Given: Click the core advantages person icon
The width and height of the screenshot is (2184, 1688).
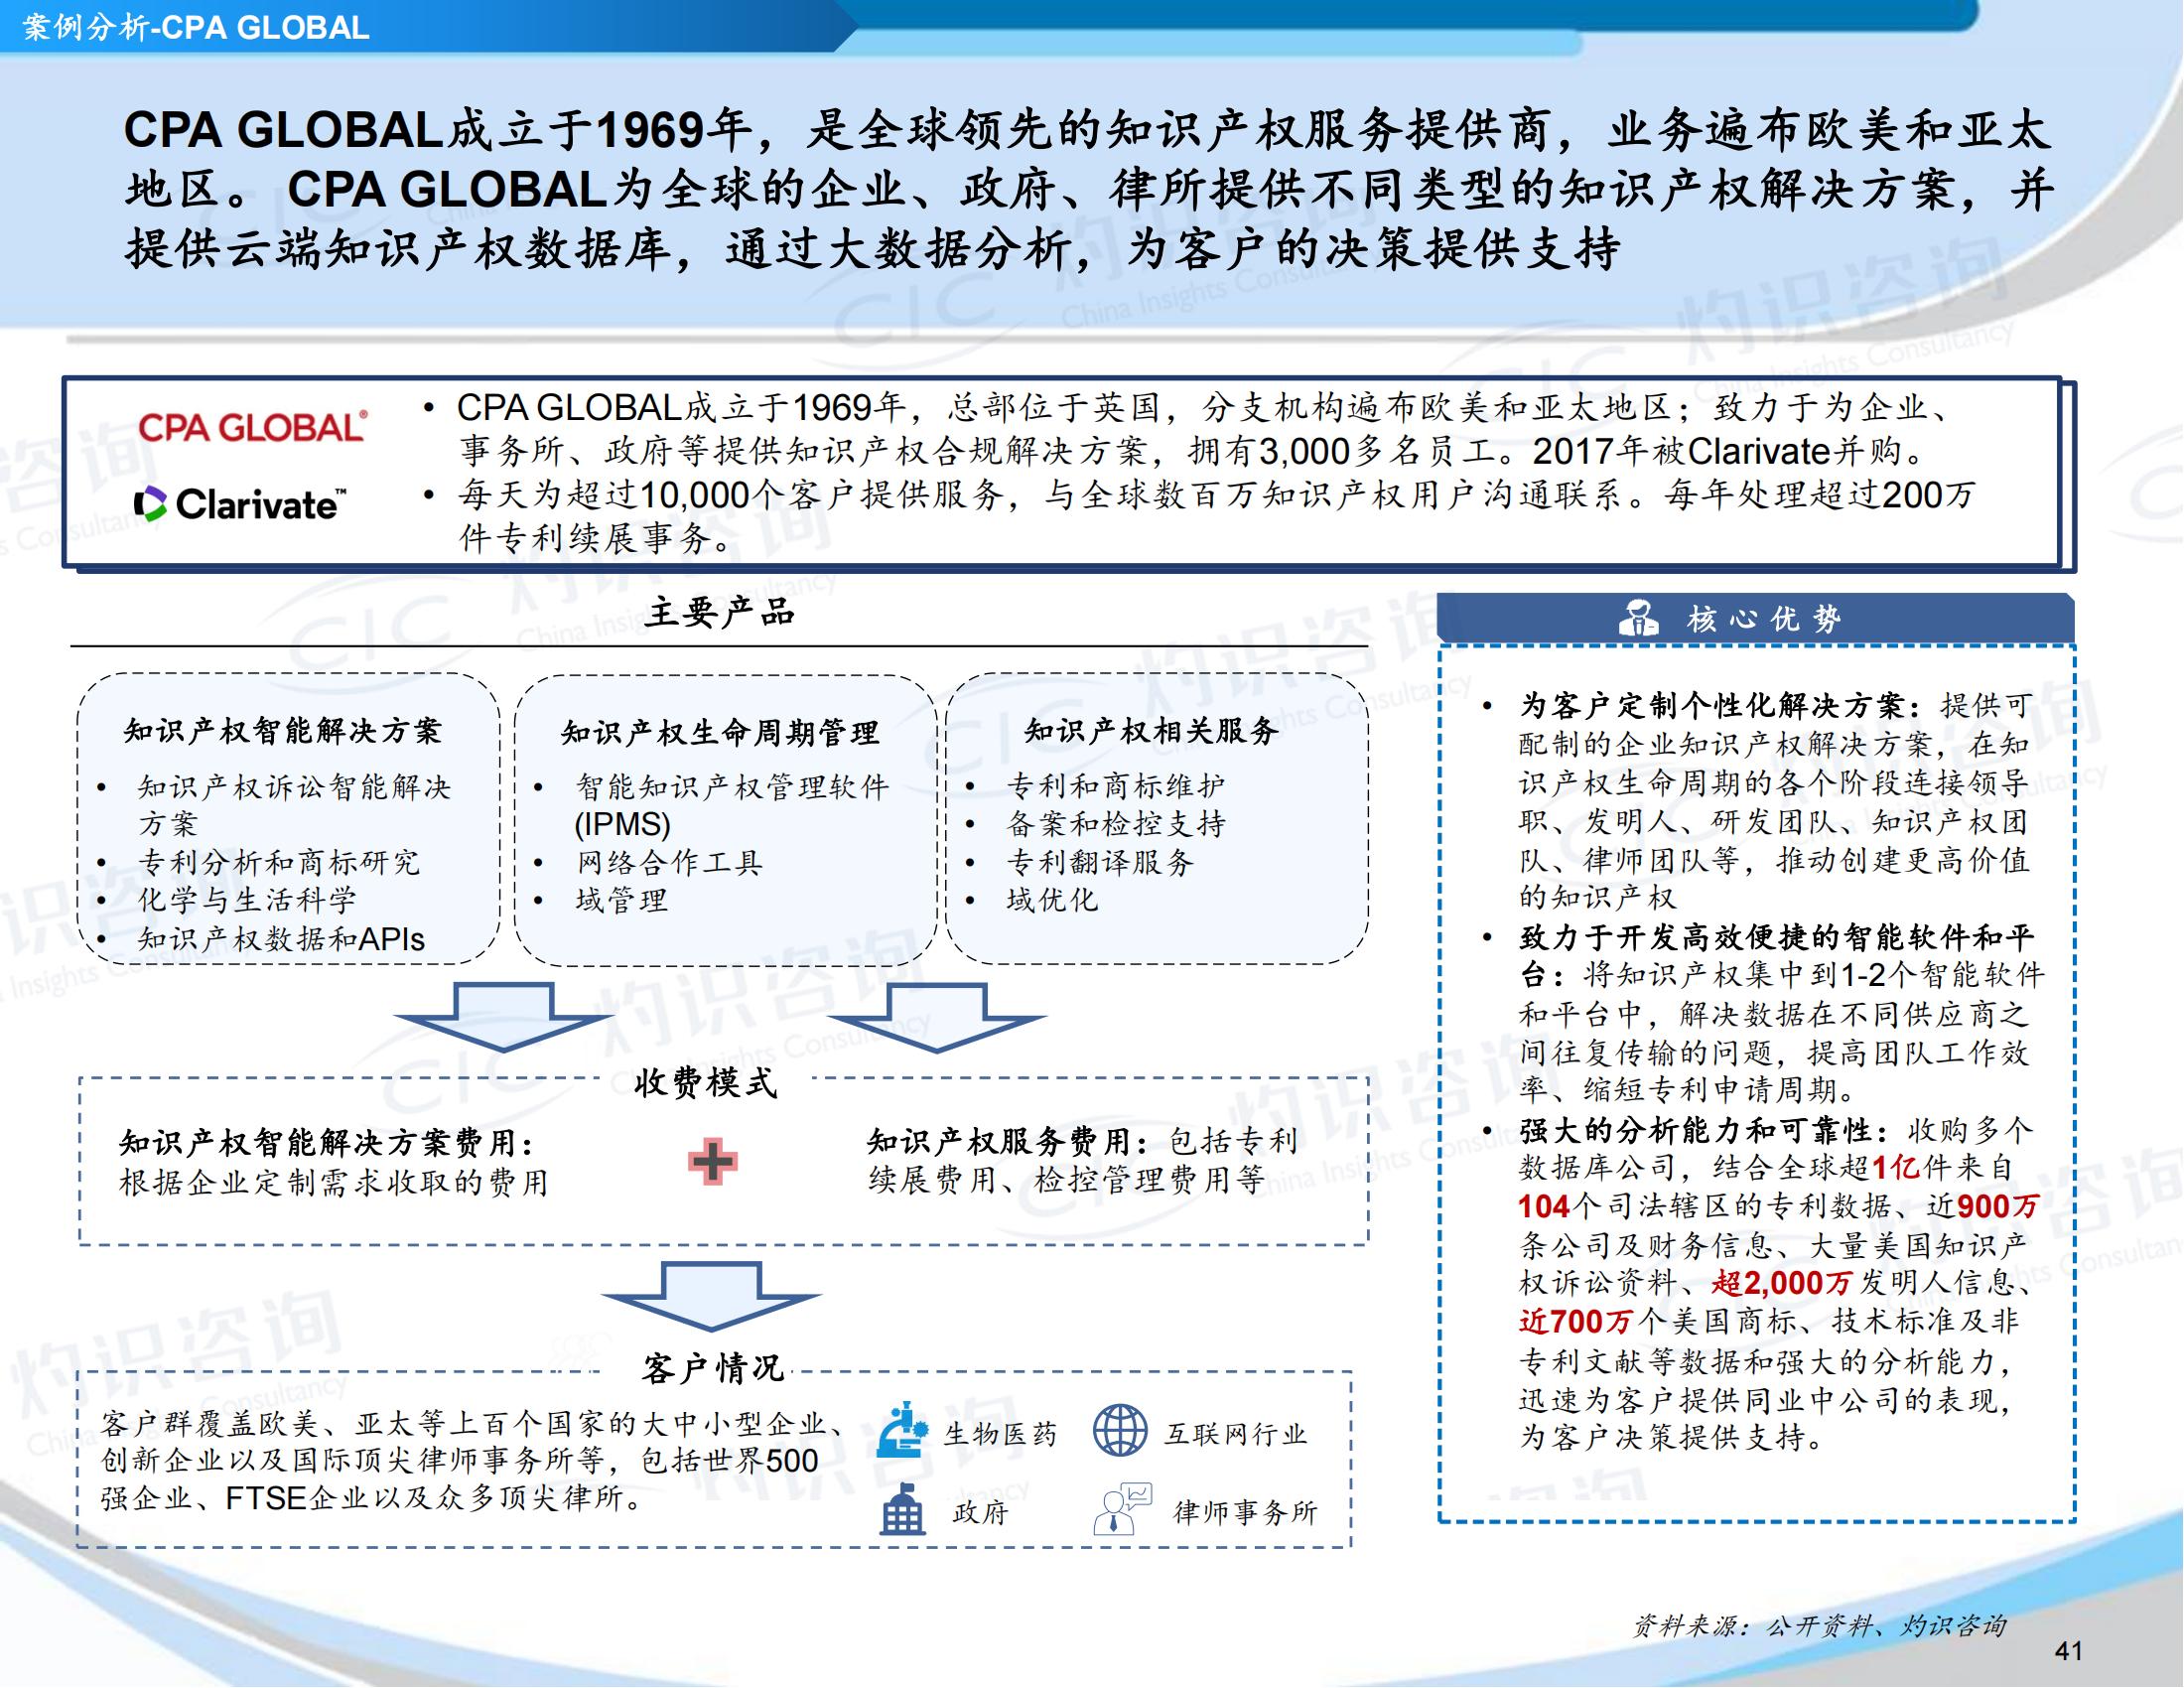Looking at the screenshot, I should [x=1638, y=618].
